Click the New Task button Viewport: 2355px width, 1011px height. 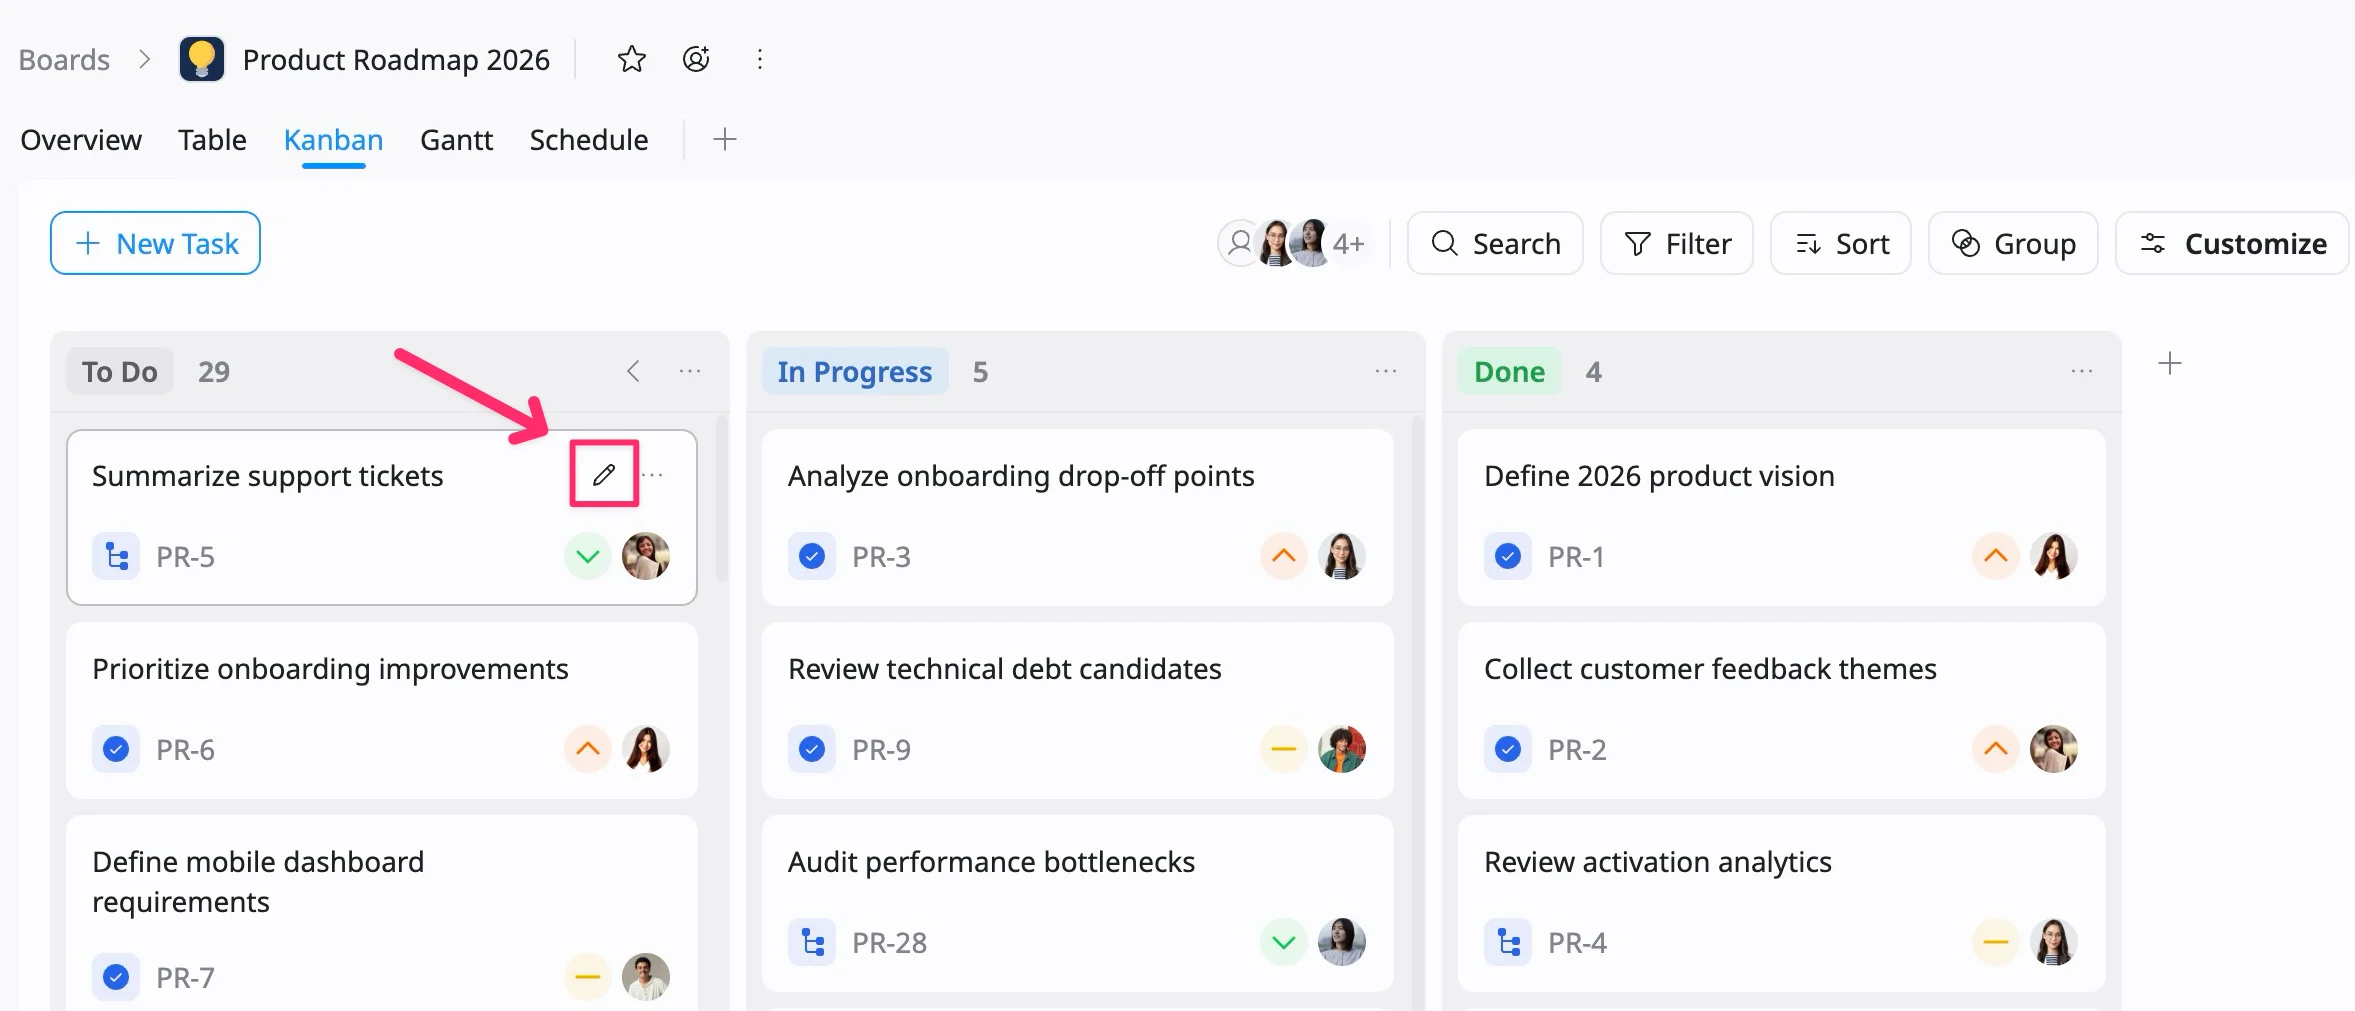click(x=155, y=243)
